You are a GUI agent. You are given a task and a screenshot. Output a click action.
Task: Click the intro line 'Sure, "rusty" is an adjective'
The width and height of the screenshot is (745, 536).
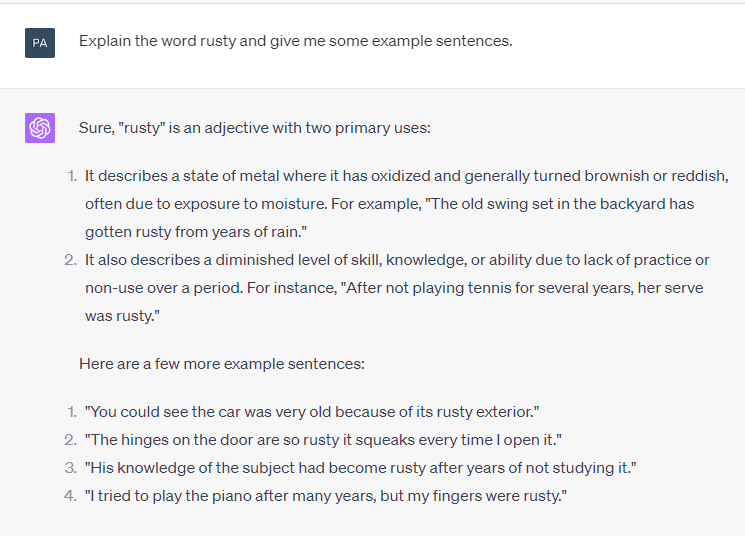tap(255, 128)
